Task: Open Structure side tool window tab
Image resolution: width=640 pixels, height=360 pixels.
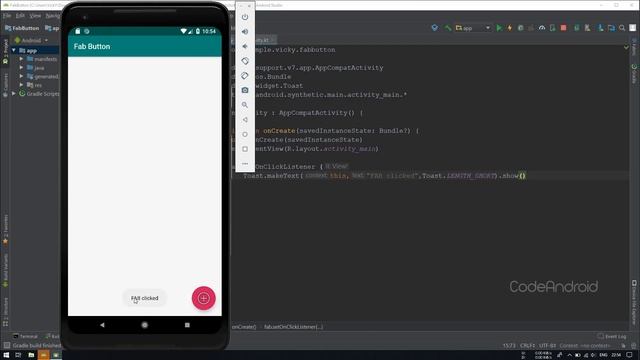Action: click(x=5, y=312)
